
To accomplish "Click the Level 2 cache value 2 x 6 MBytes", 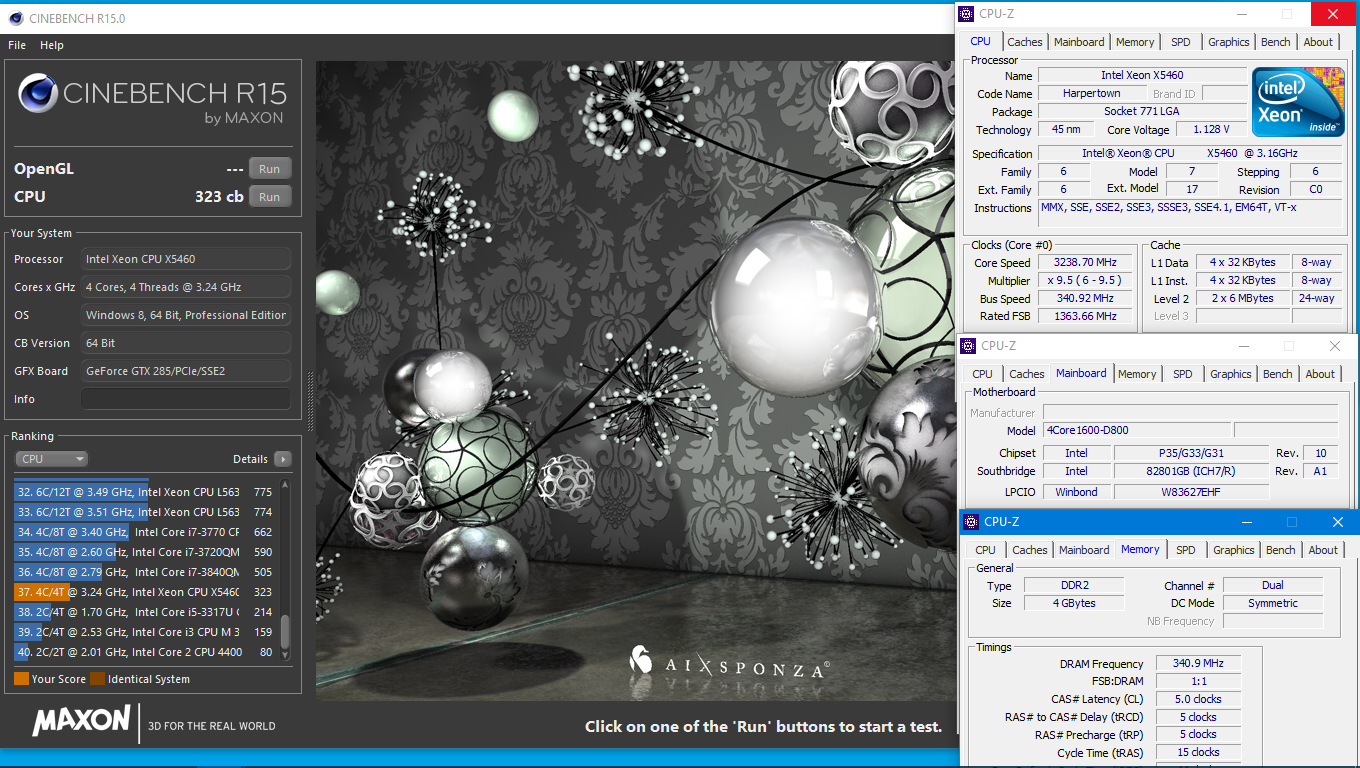I will [x=1242, y=298].
